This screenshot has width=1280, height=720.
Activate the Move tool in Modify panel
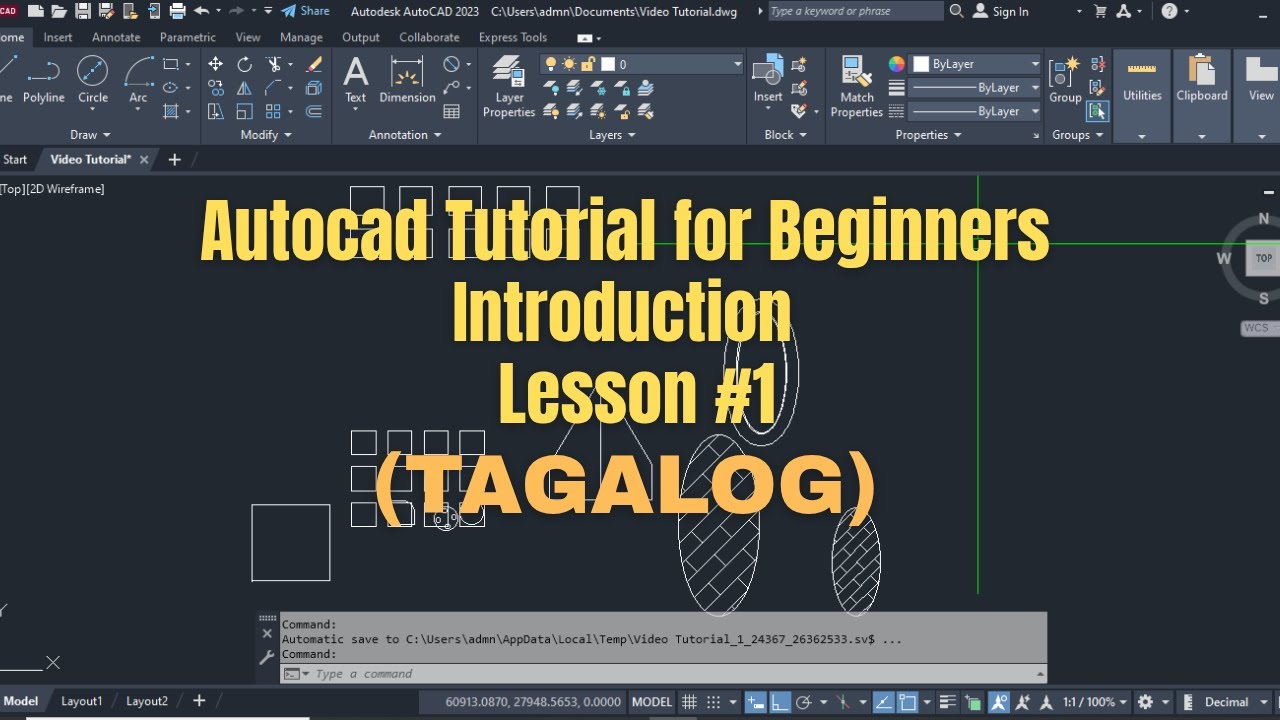pyautogui.click(x=215, y=64)
